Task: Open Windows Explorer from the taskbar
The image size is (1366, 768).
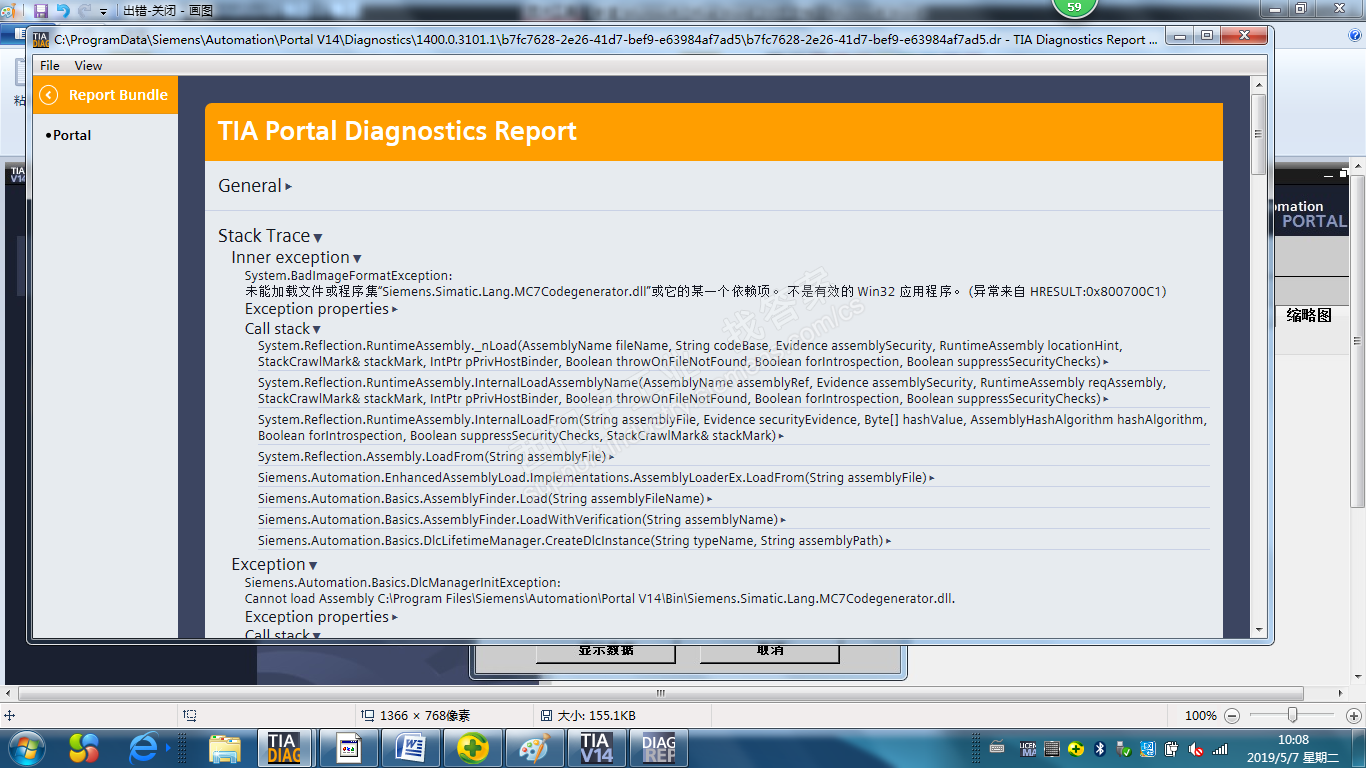Action: pos(225,748)
